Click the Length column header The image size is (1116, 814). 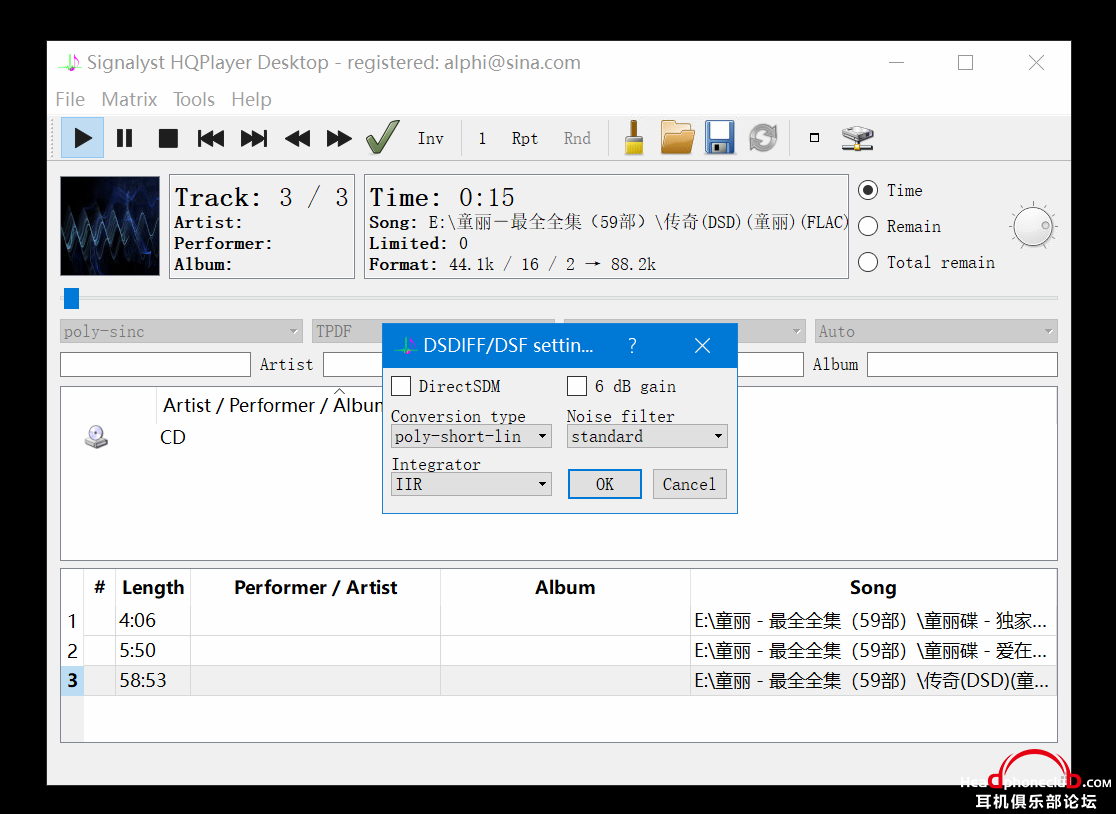153,588
